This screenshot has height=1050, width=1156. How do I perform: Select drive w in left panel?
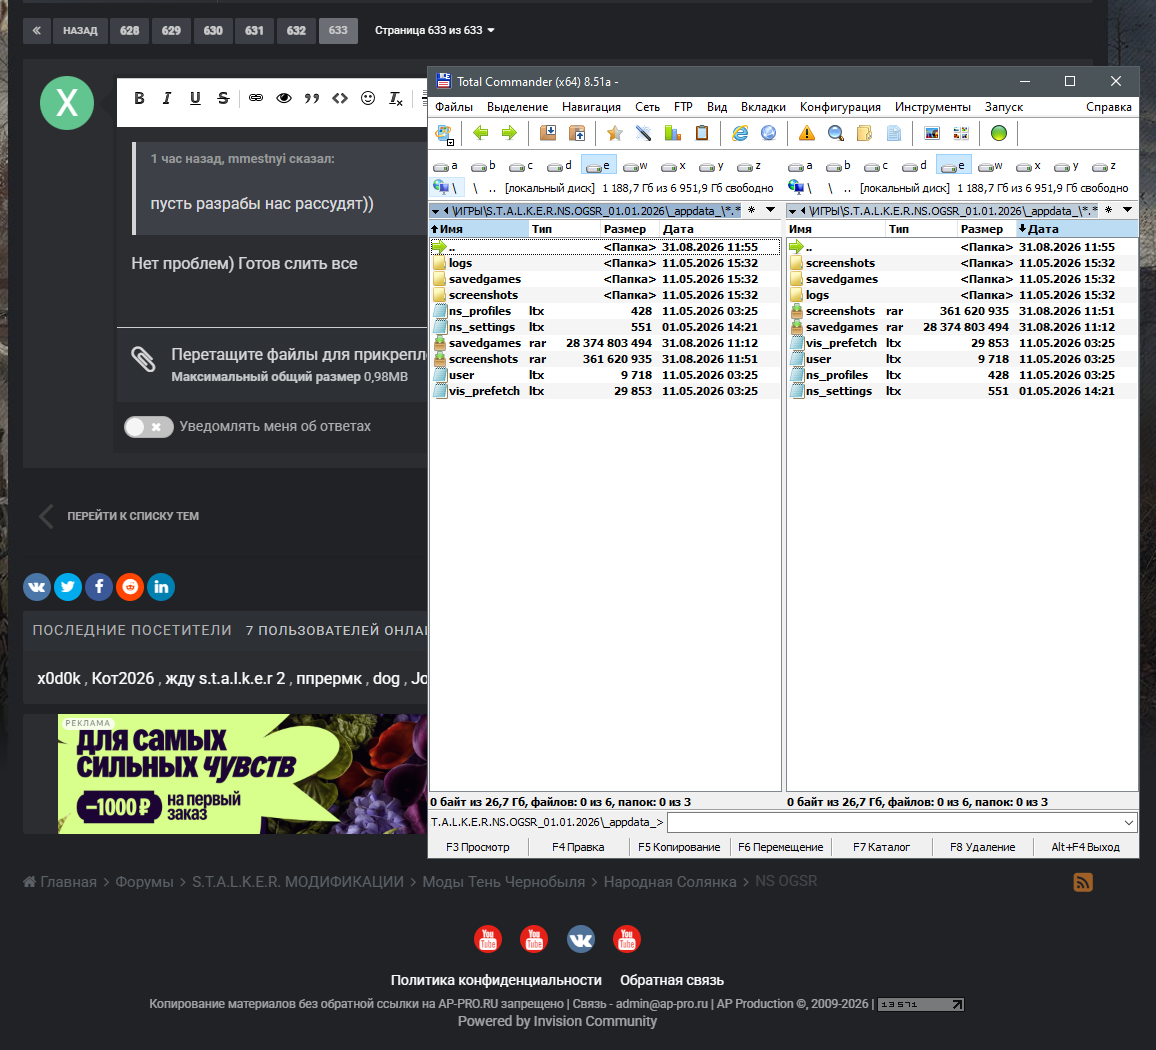pyautogui.click(x=635, y=166)
